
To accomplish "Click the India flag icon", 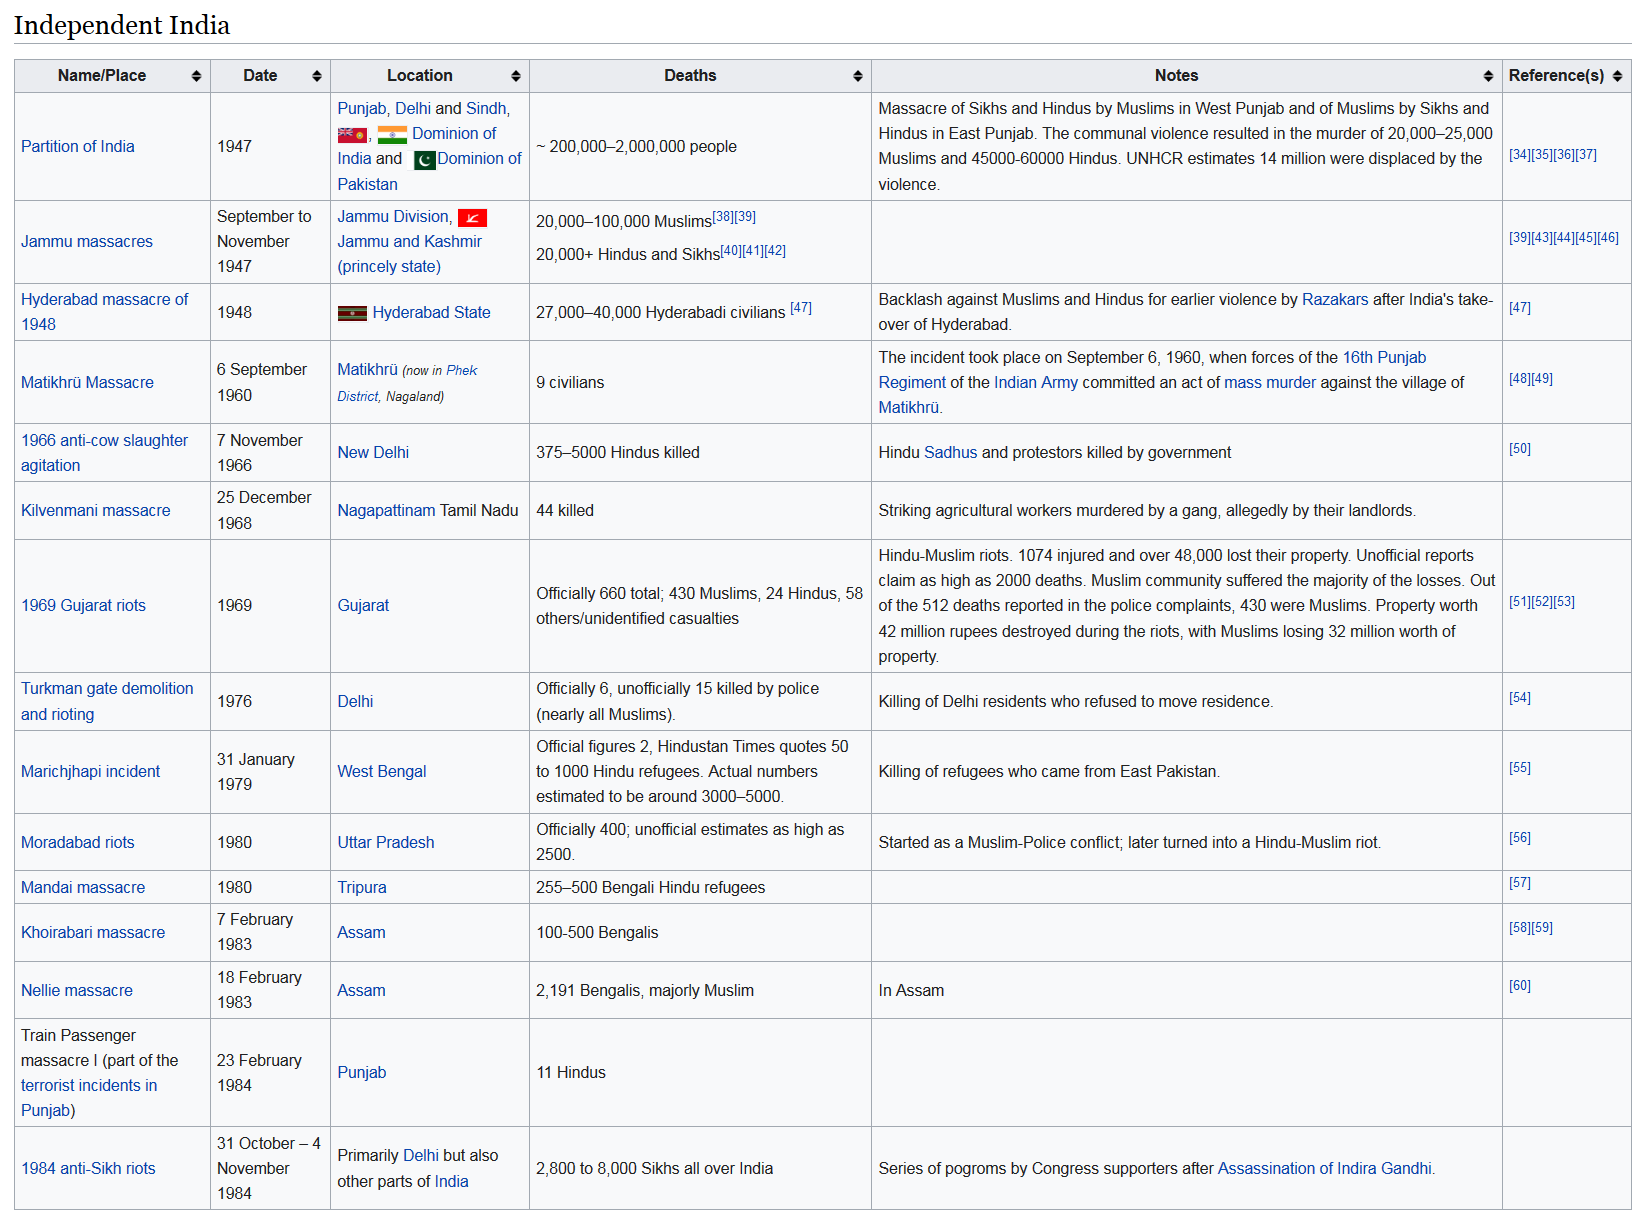I will [x=392, y=134].
